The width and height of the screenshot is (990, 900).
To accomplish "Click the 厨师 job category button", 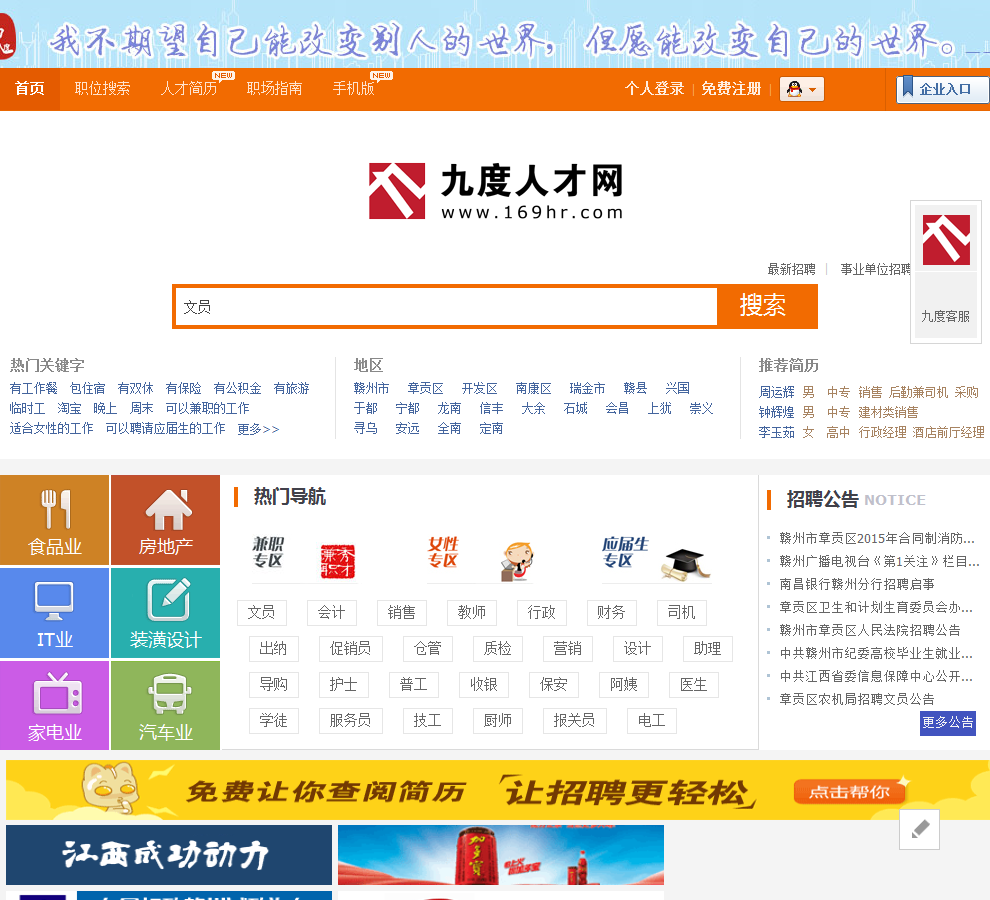I will [498, 721].
